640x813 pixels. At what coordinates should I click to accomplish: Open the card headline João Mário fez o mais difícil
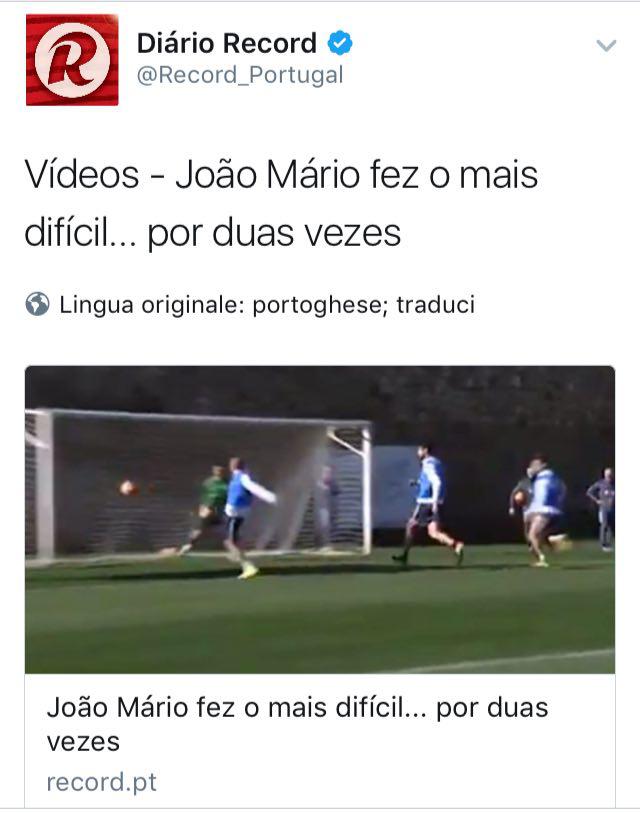(297, 724)
